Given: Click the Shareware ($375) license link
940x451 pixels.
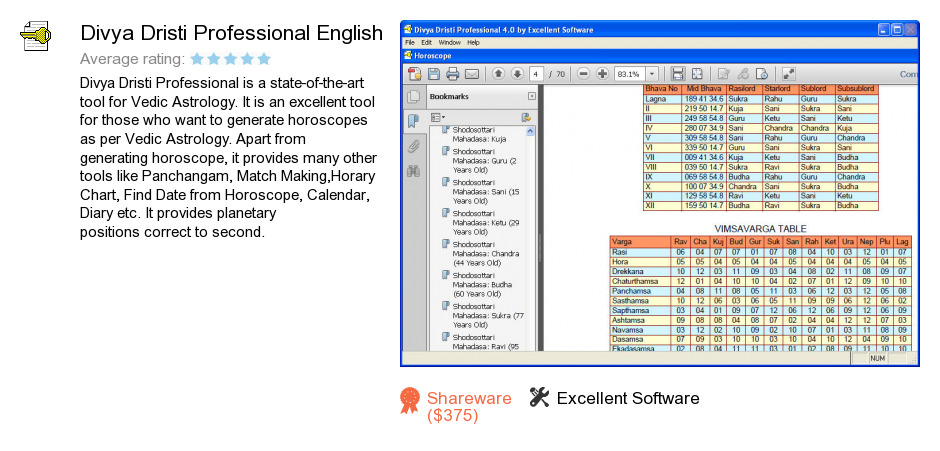Looking at the screenshot, I should point(469,406).
